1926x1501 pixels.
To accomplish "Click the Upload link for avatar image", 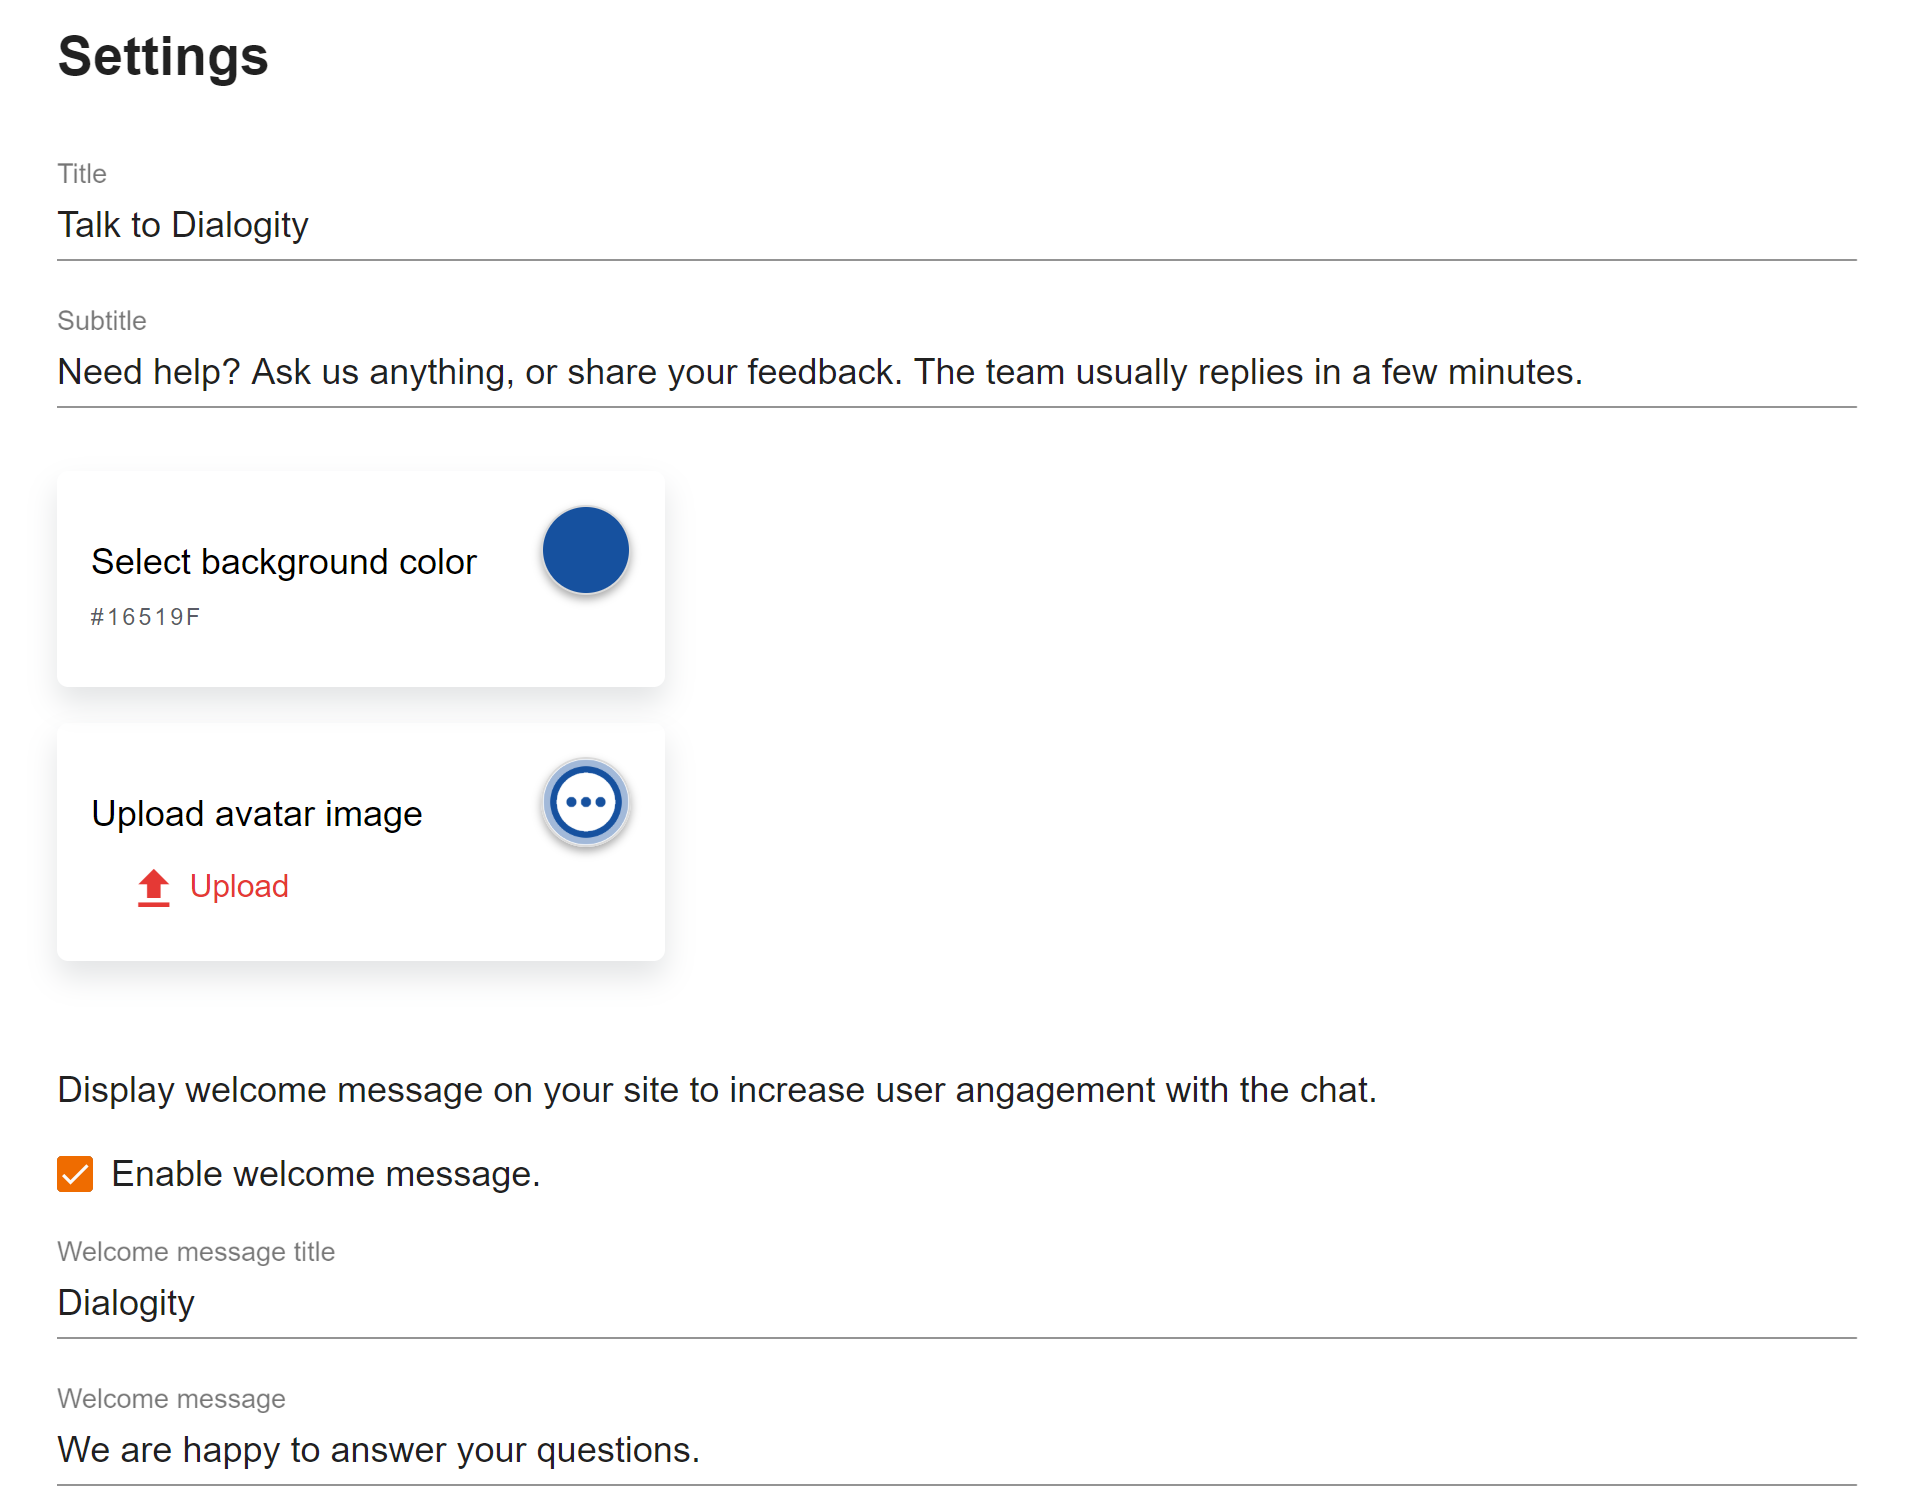I will pos(239,886).
